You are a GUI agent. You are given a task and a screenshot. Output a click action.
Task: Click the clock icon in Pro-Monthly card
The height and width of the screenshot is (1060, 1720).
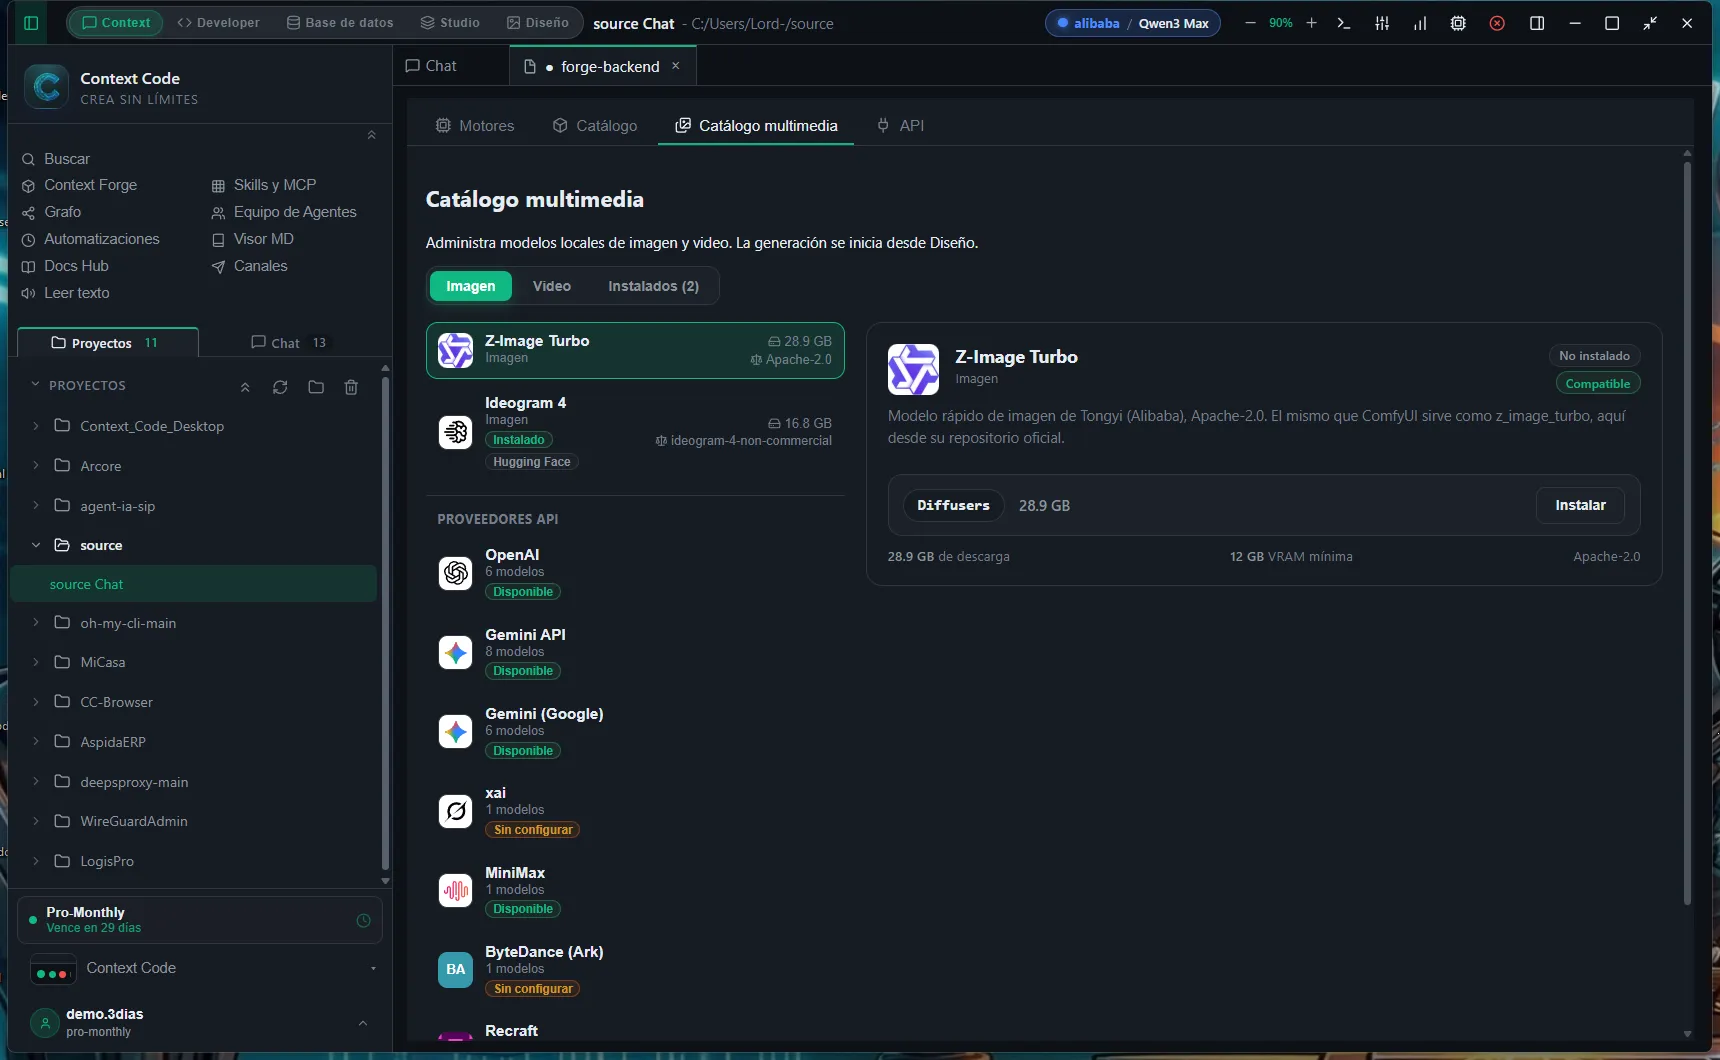pos(363,920)
